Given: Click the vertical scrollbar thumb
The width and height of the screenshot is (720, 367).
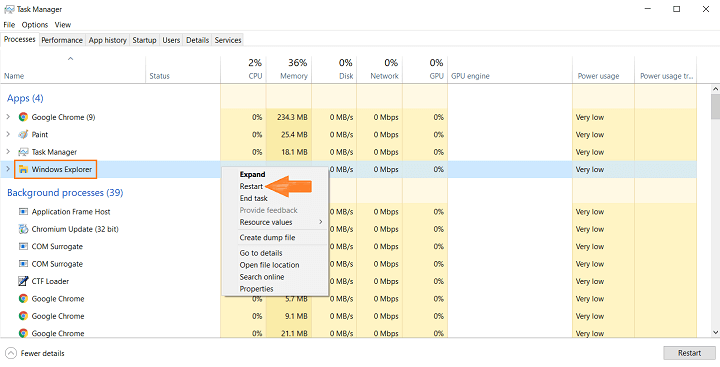Looking at the screenshot, I should 715,107.
